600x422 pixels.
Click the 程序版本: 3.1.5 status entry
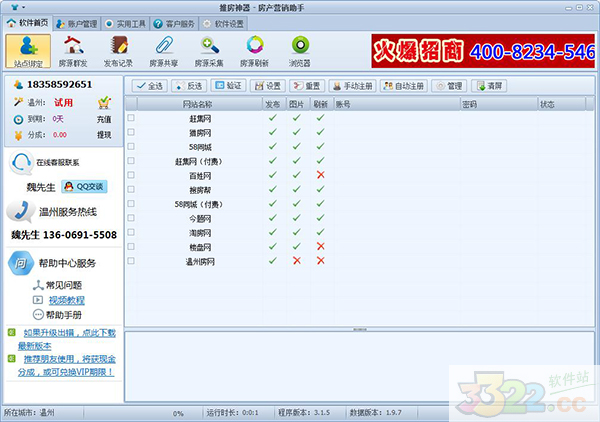point(304,413)
